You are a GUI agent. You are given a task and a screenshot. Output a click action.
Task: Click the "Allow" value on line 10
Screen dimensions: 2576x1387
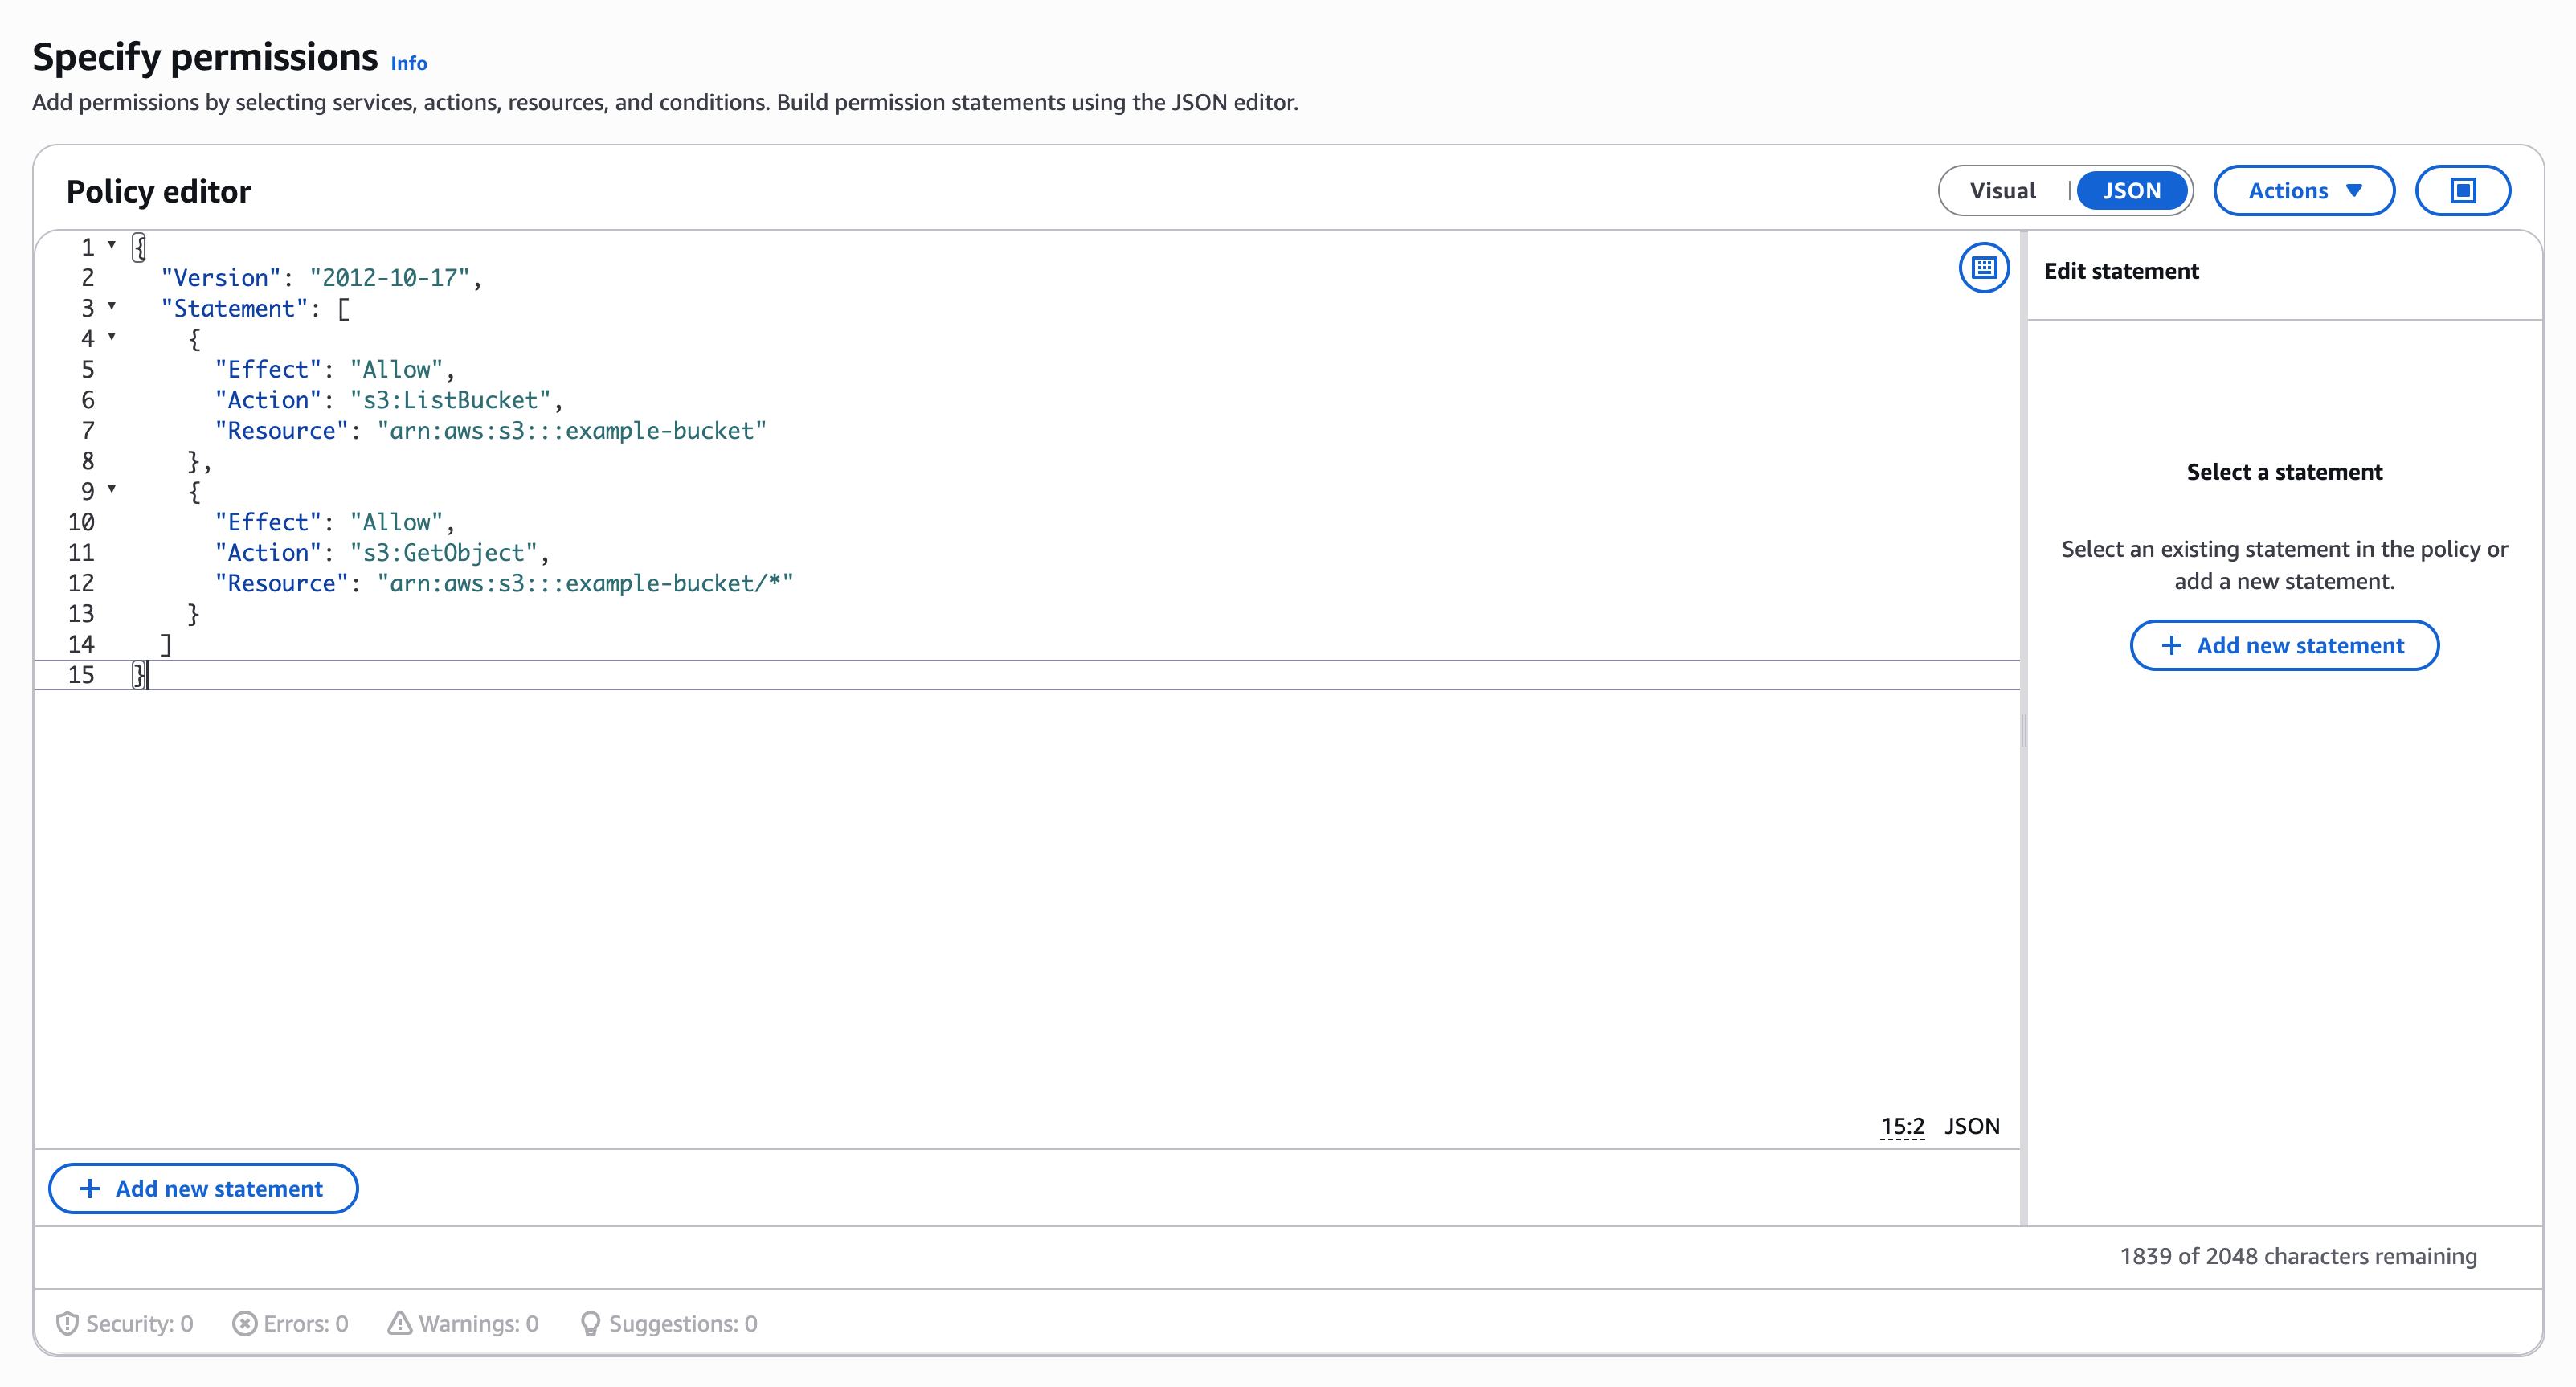pyautogui.click(x=396, y=522)
